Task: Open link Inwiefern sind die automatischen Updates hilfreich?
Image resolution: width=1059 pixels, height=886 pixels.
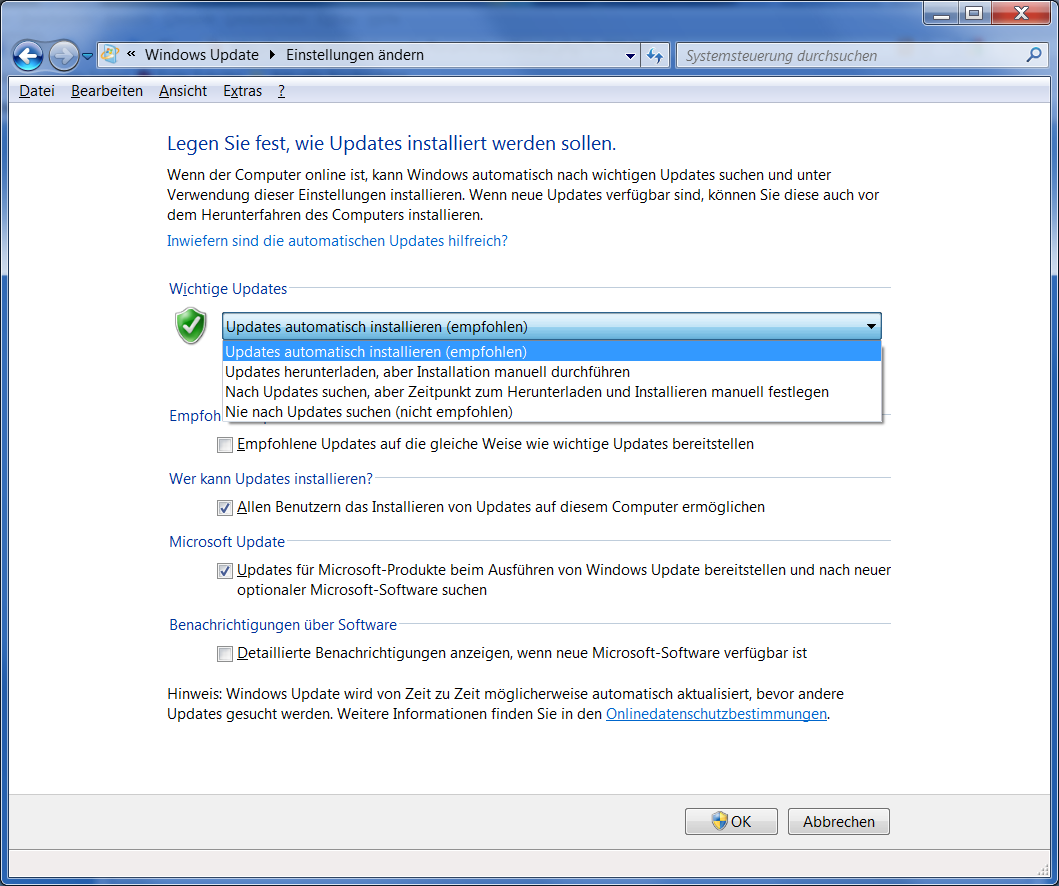Action: tap(337, 241)
